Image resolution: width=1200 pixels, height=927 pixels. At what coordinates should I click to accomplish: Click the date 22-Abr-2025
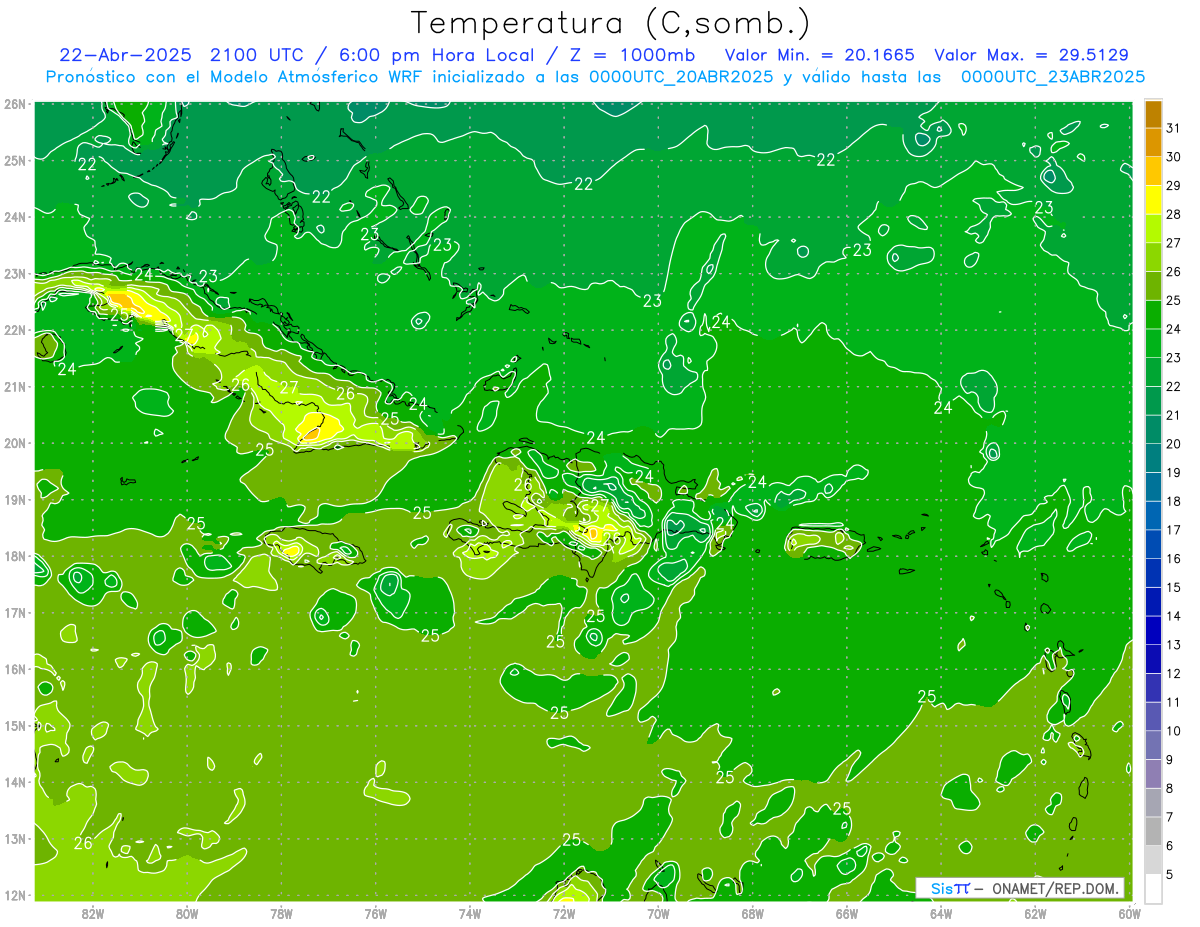127,55
